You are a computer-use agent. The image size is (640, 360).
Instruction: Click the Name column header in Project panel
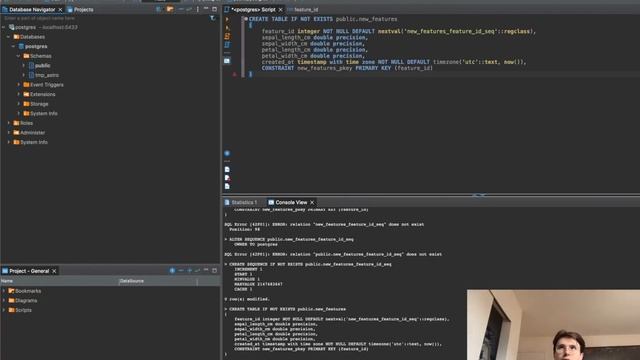[59, 281]
